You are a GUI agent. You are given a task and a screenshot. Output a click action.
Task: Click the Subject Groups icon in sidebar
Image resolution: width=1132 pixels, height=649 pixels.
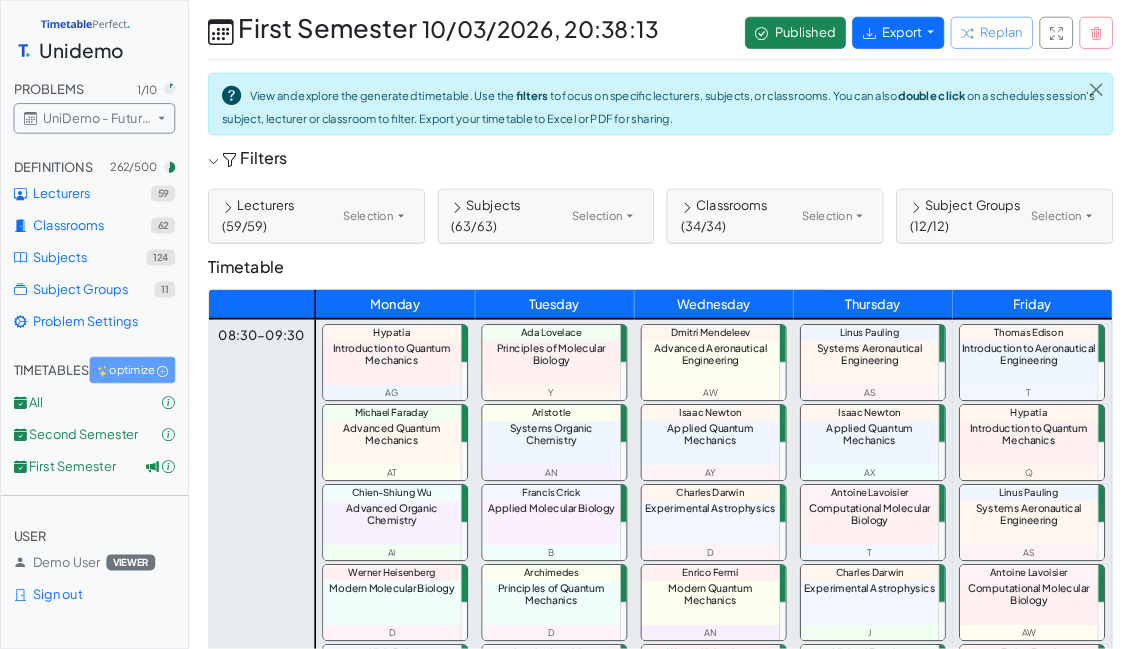[20, 289]
